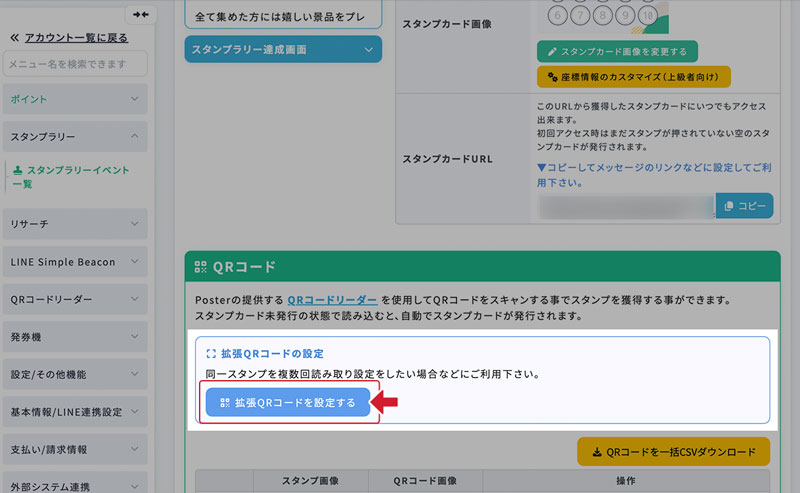Viewport: 800px width, 493px height.
Task: Click スタンプカード画像を変更する button
Action: click(x=617, y=51)
